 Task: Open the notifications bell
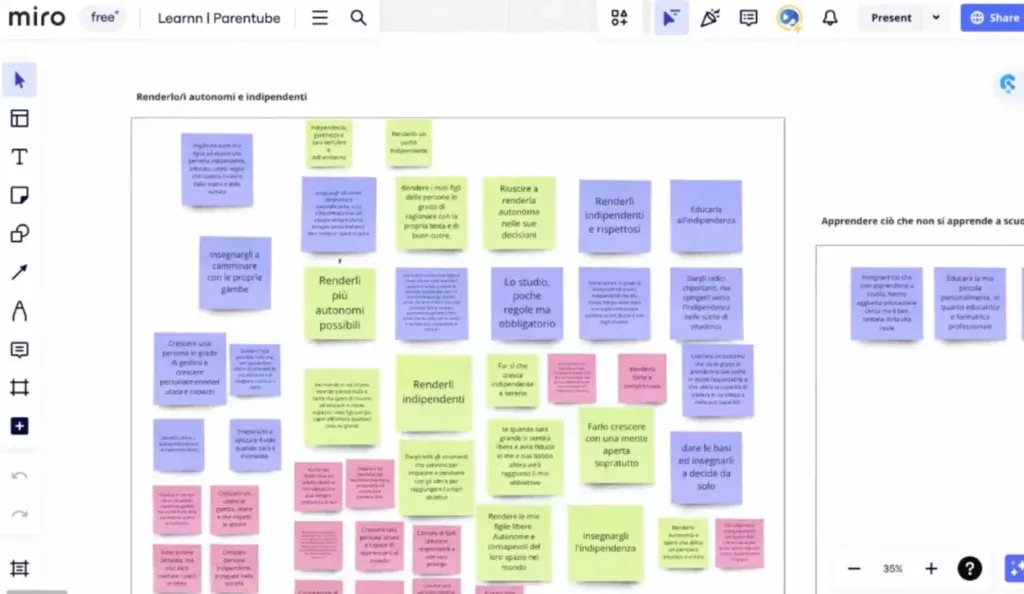pyautogui.click(x=829, y=18)
